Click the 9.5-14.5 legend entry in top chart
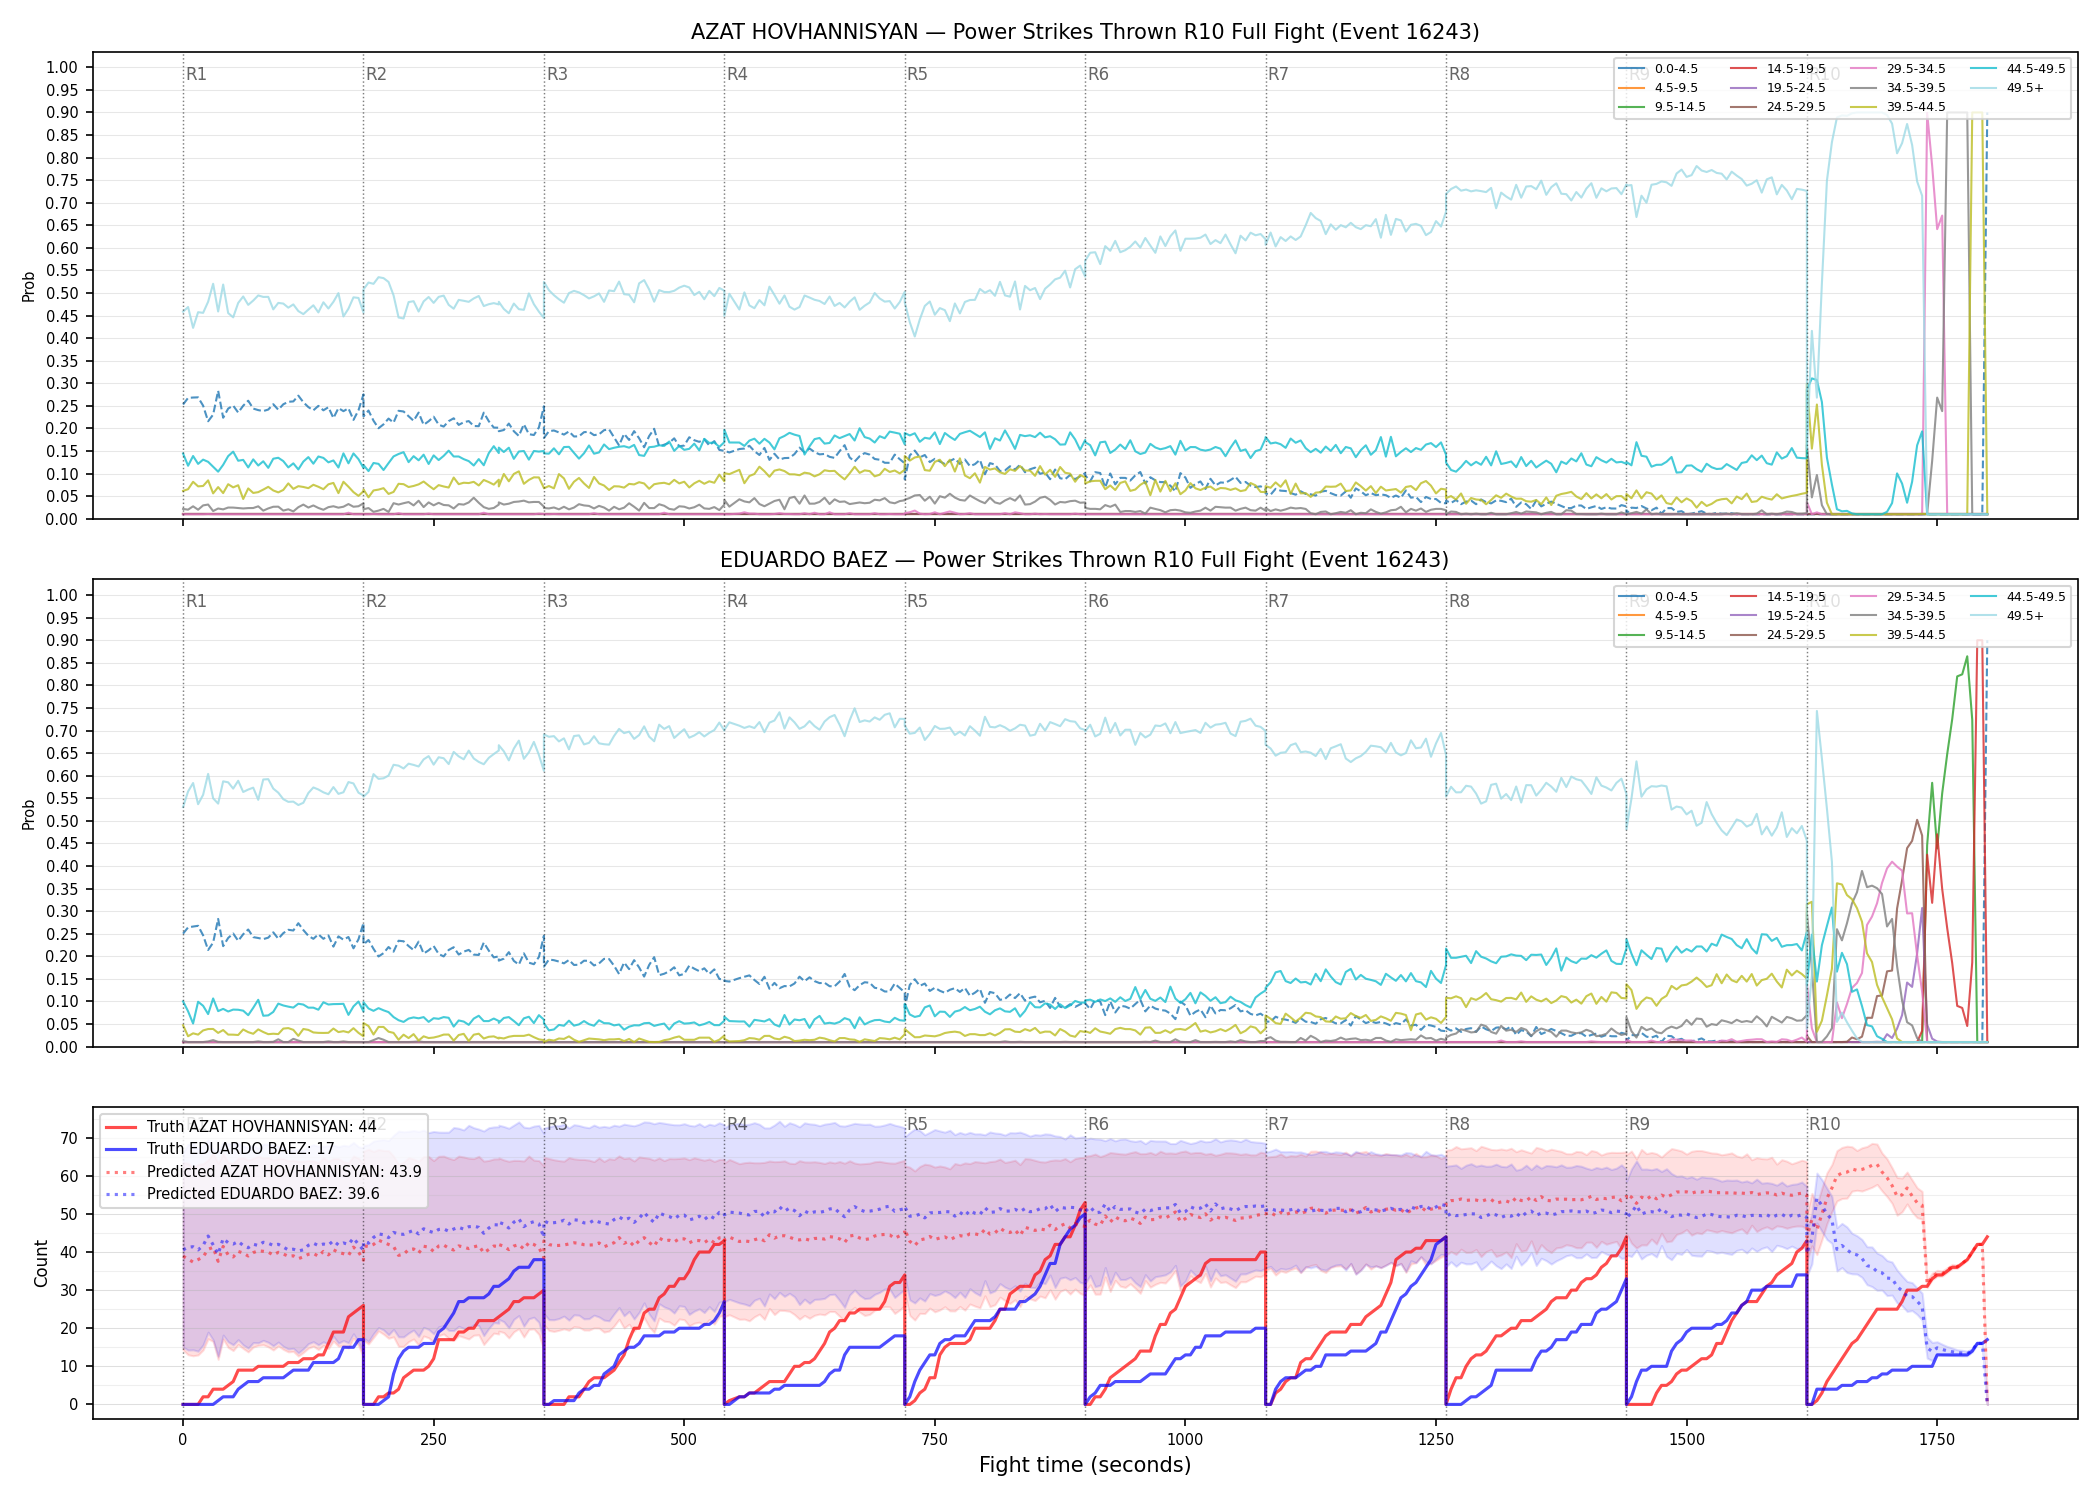 pyautogui.click(x=1662, y=107)
